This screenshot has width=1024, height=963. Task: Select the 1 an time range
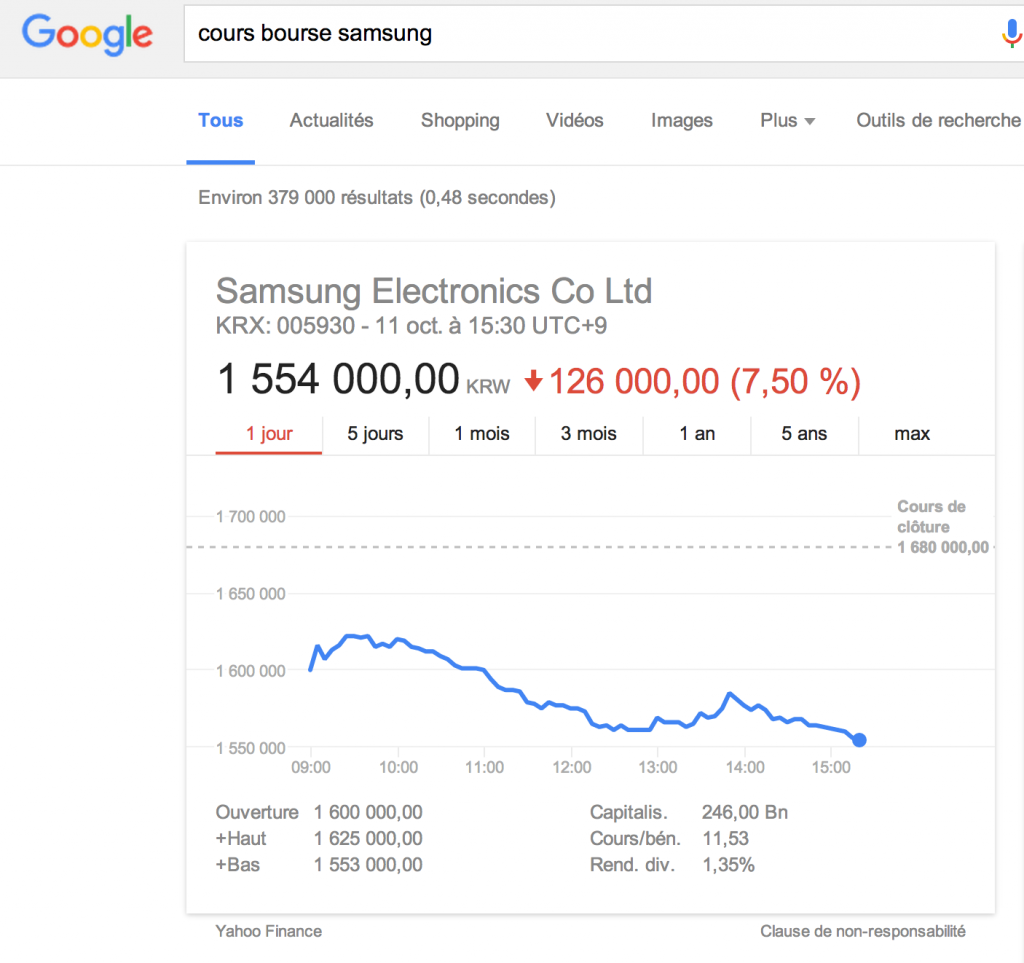tap(697, 434)
